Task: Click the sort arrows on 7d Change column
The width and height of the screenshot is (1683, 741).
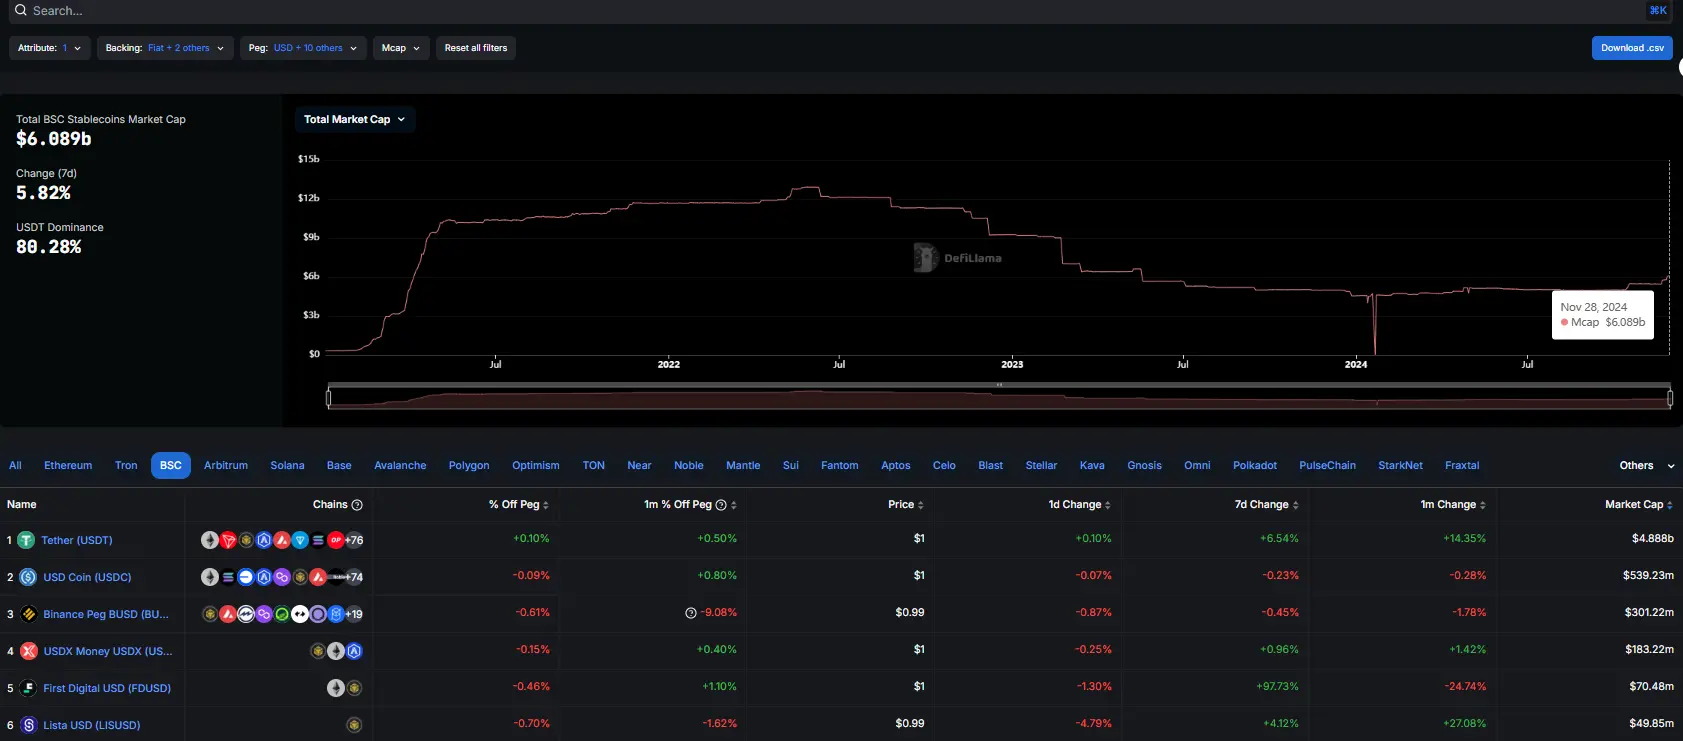Action: pos(1296,505)
